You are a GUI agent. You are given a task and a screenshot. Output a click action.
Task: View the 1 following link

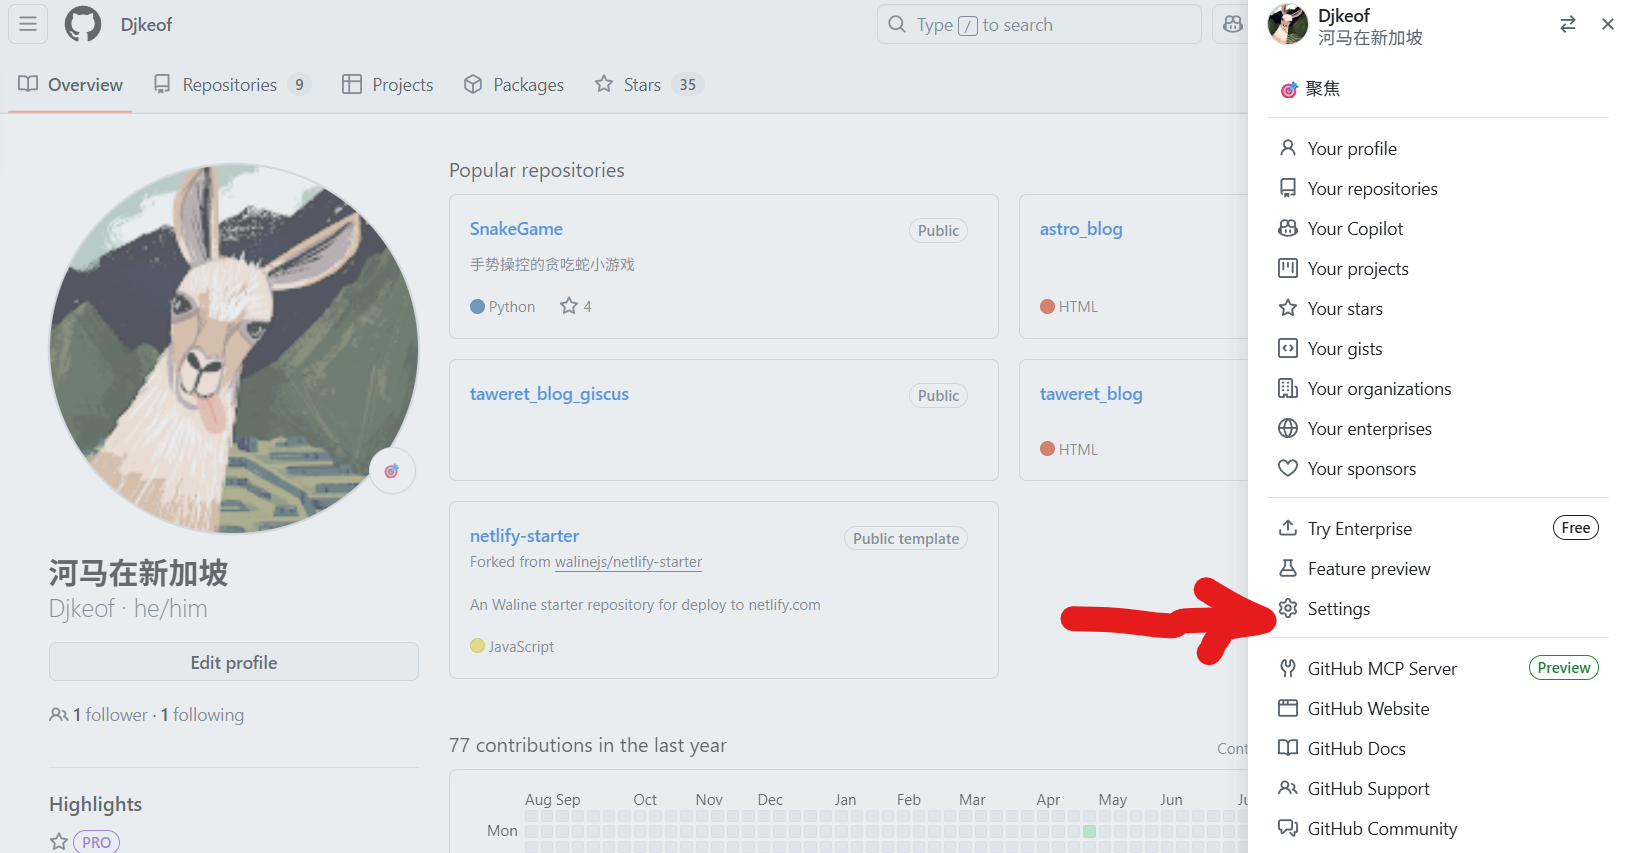(x=202, y=715)
